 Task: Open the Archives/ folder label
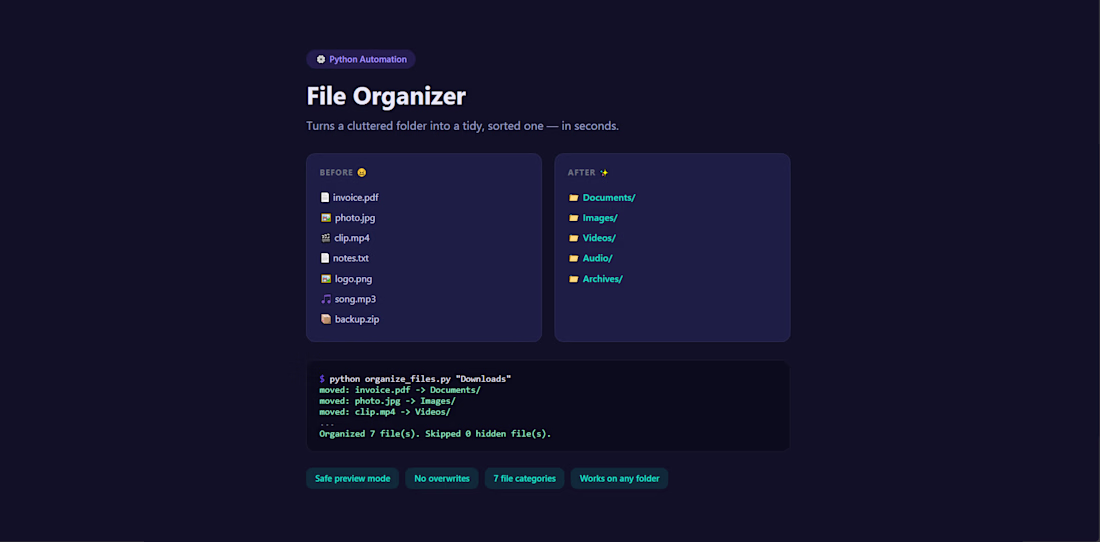tap(603, 278)
